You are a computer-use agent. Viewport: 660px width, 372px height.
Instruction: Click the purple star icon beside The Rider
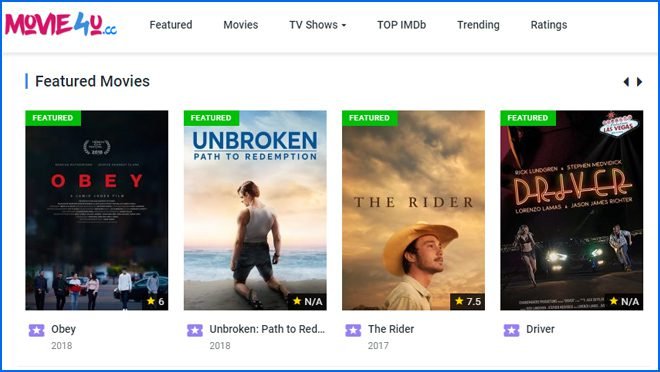point(353,330)
